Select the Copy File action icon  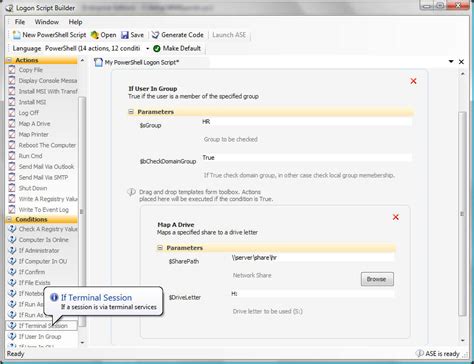(x=12, y=70)
